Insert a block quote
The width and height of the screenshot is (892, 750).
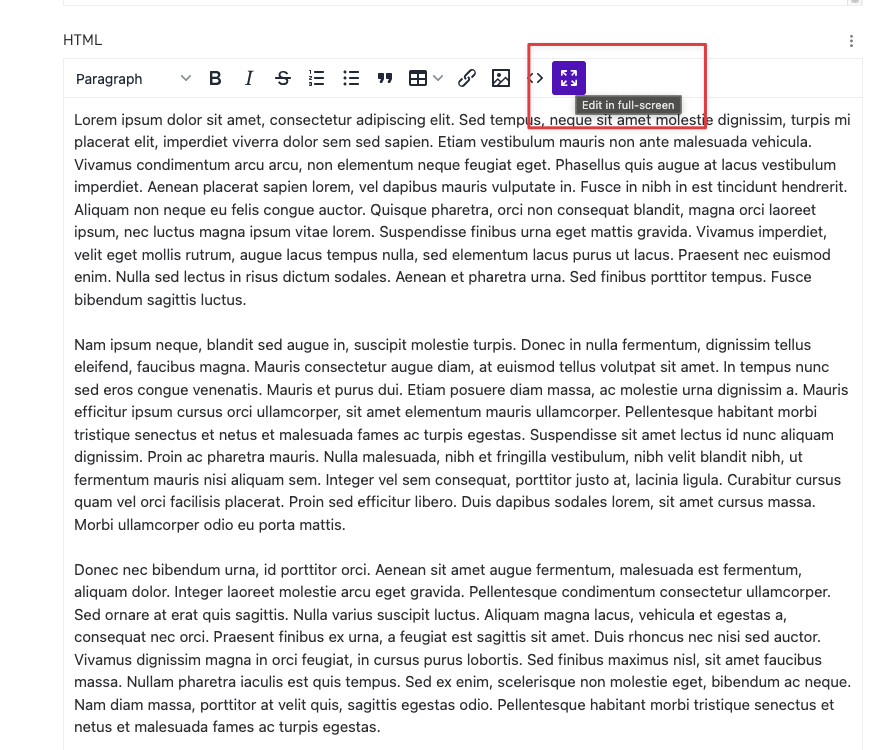coord(385,78)
